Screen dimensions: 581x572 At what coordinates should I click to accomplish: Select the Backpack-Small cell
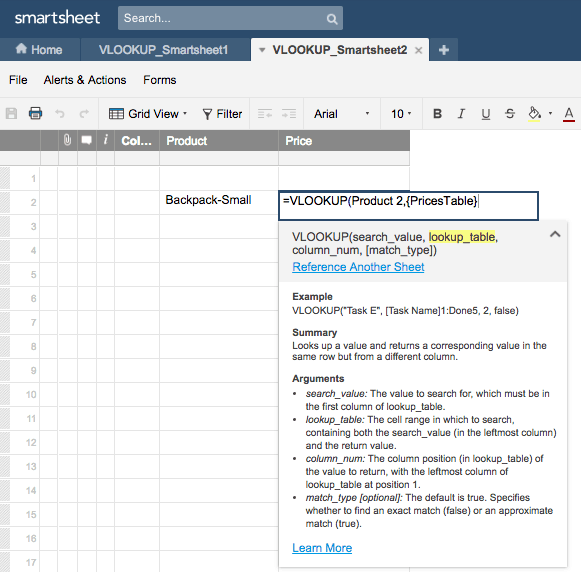pyautogui.click(x=219, y=202)
